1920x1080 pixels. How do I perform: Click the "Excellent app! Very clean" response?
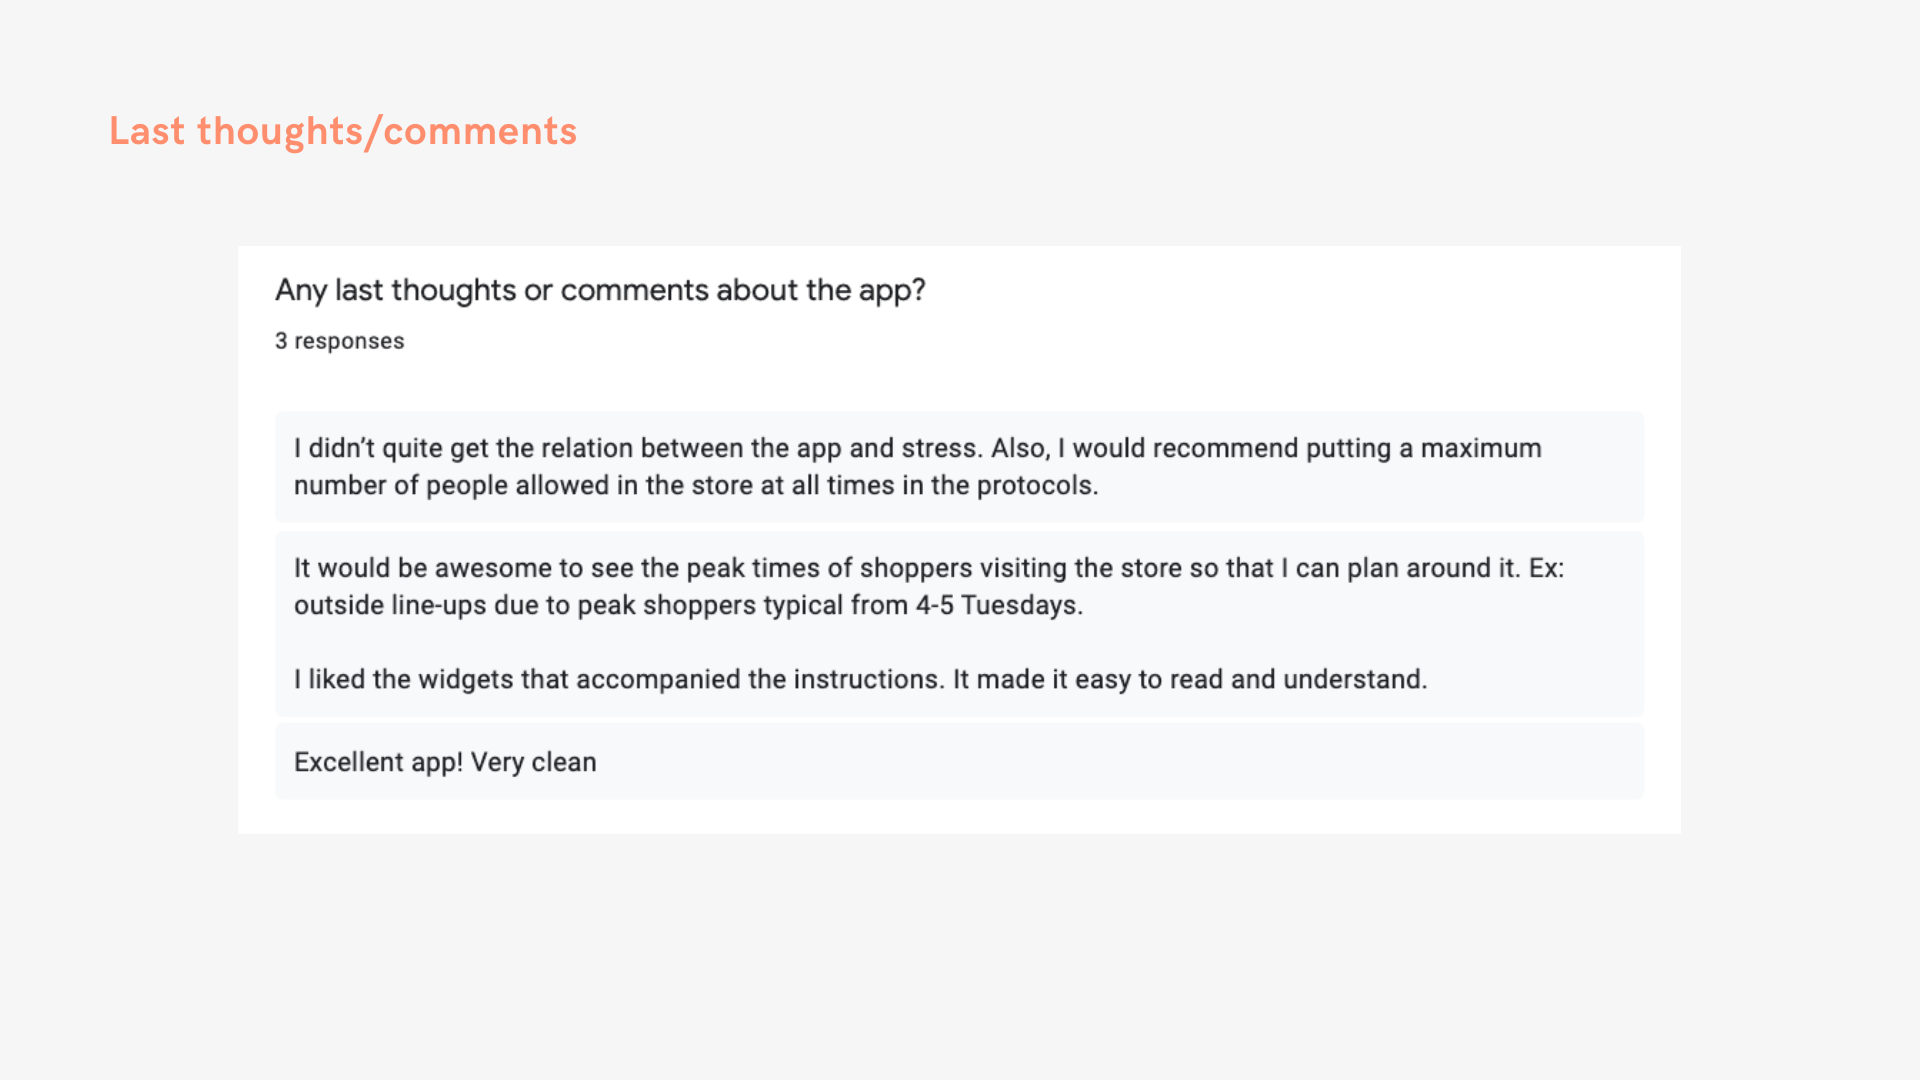click(x=445, y=762)
